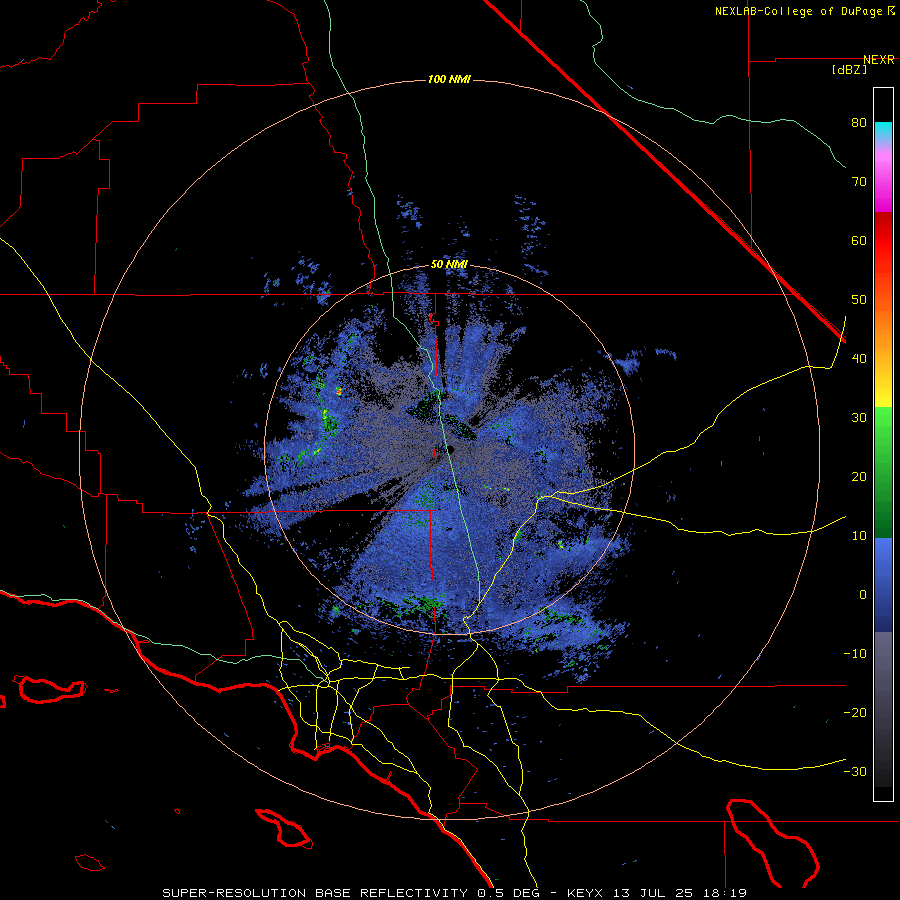Click the 80 value on the dBZ scale
The height and width of the screenshot is (900, 900).
coord(859,123)
